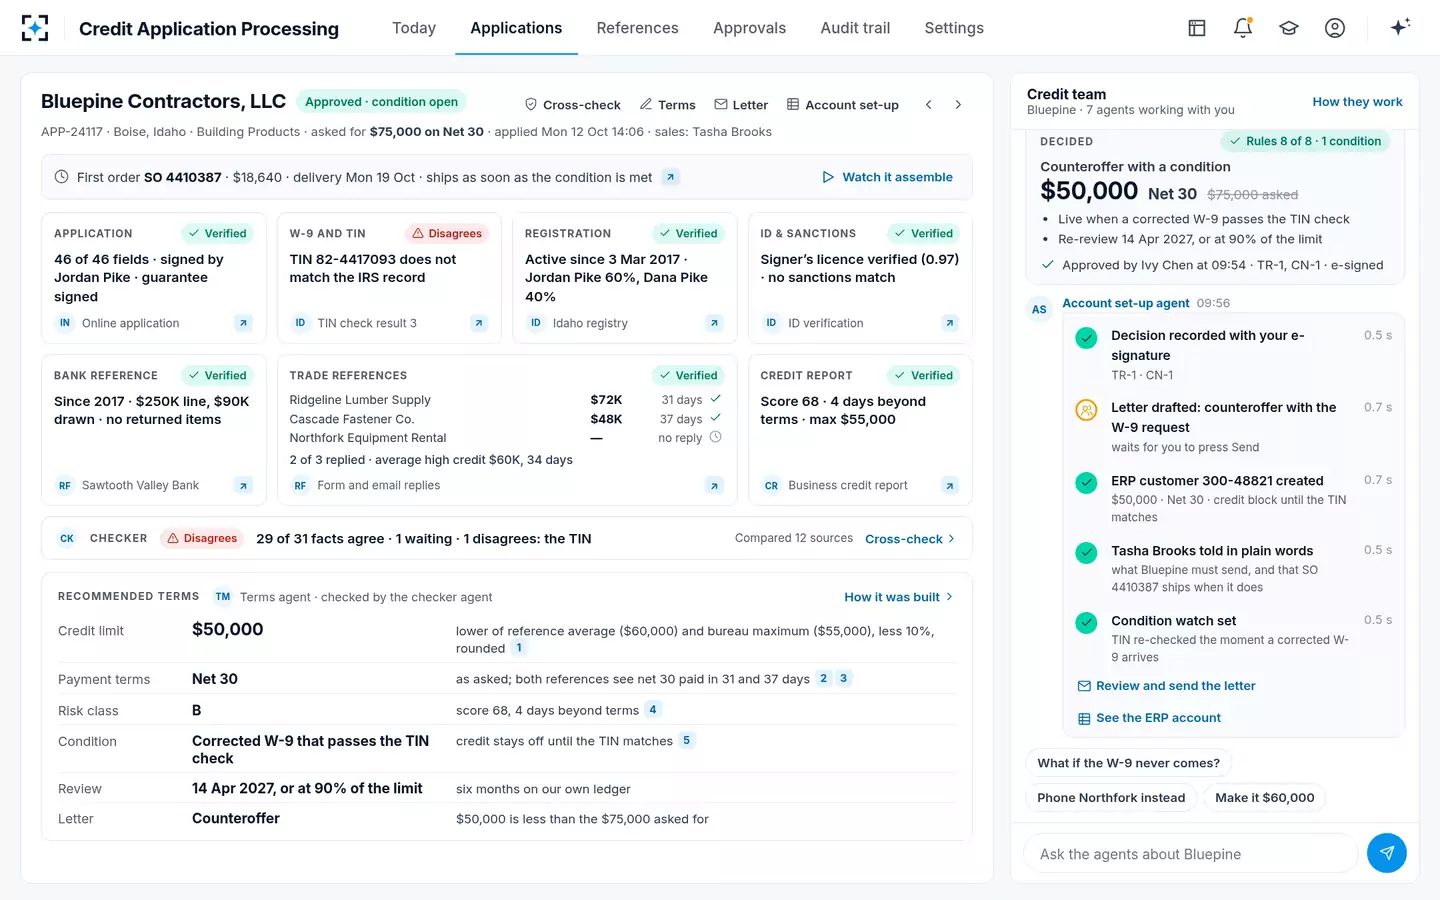This screenshot has height=900, width=1440.
Task: Open the user profile icon
Action: (x=1335, y=28)
